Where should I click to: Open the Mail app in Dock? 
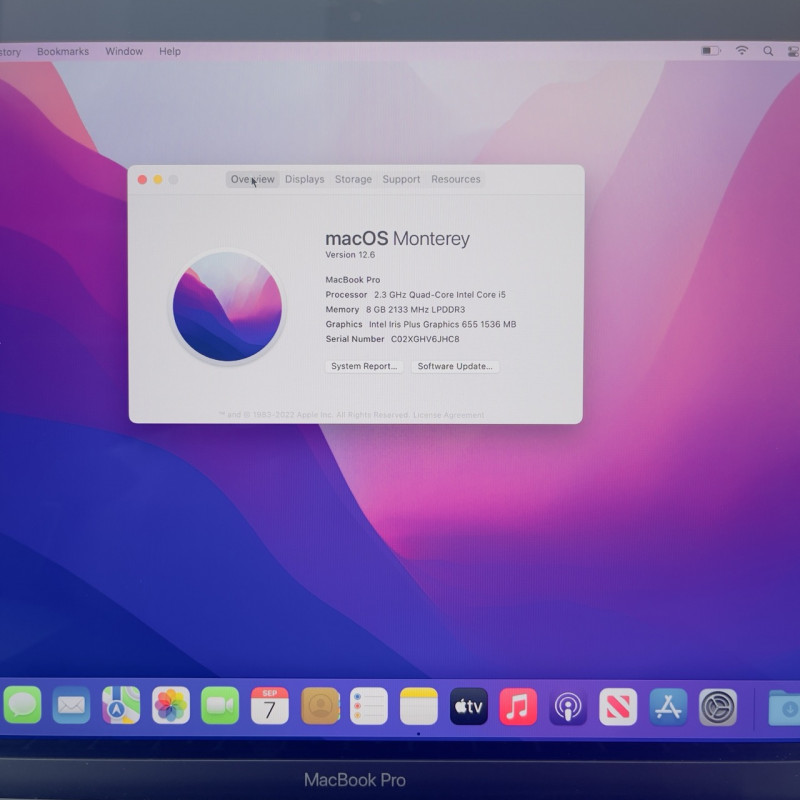(x=71, y=706)
